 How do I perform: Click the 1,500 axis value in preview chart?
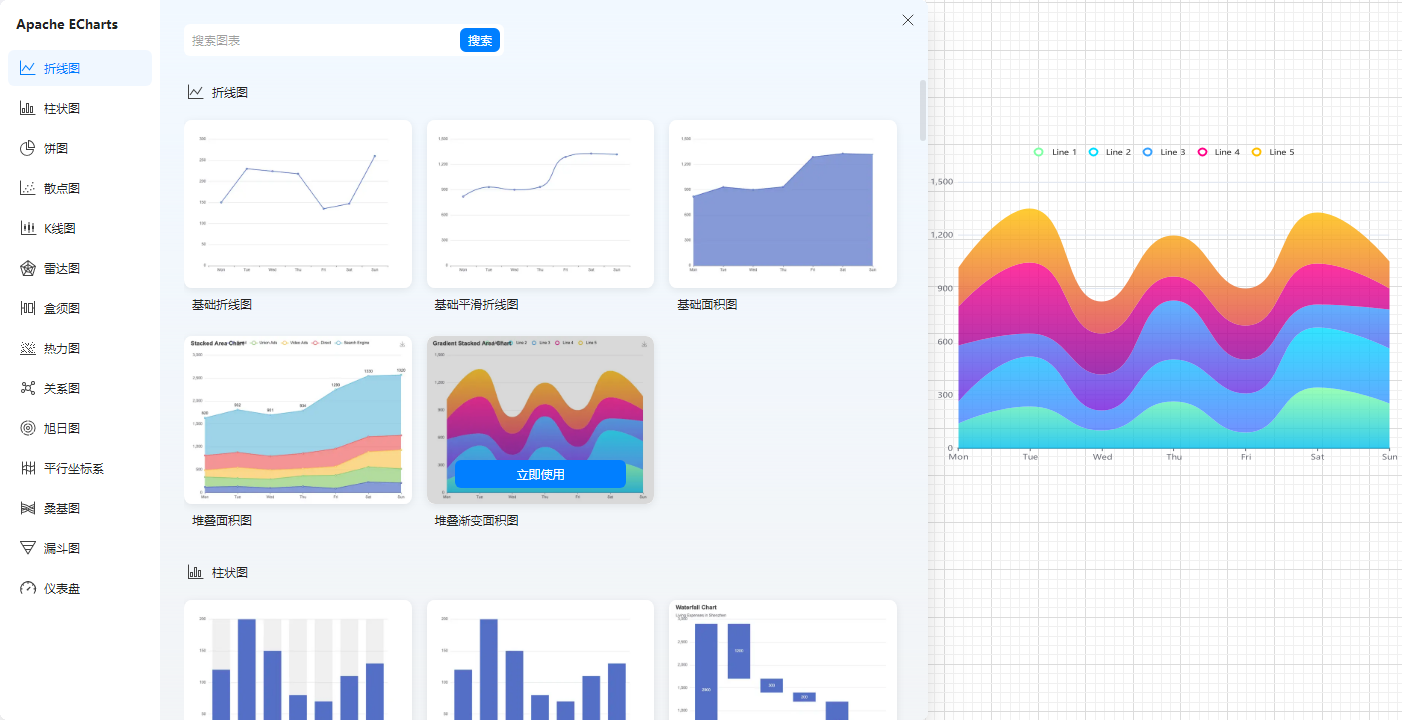coord(942,182)
